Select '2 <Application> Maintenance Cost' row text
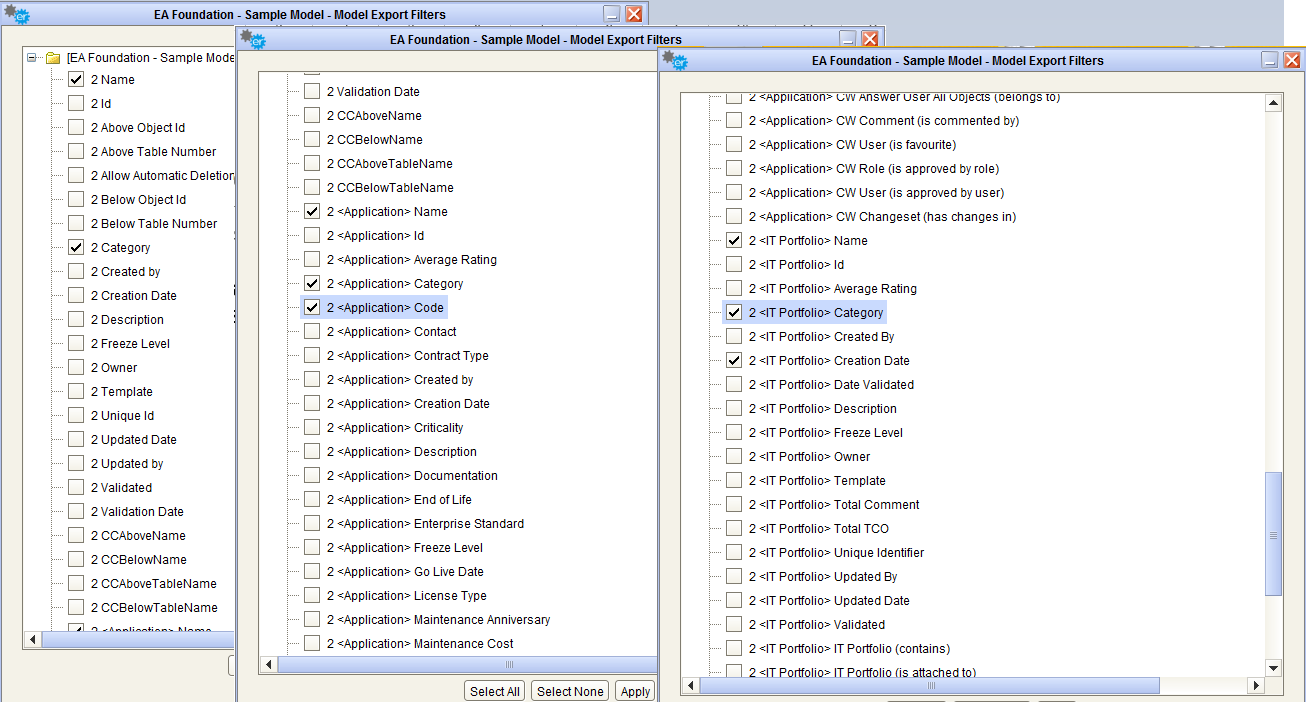Viewport: 1306px width, 702px height. coord(420,644)
